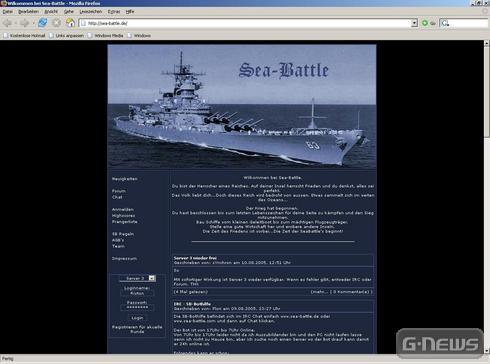Open the Team link

pyautogui.click(x=118, y=246)
